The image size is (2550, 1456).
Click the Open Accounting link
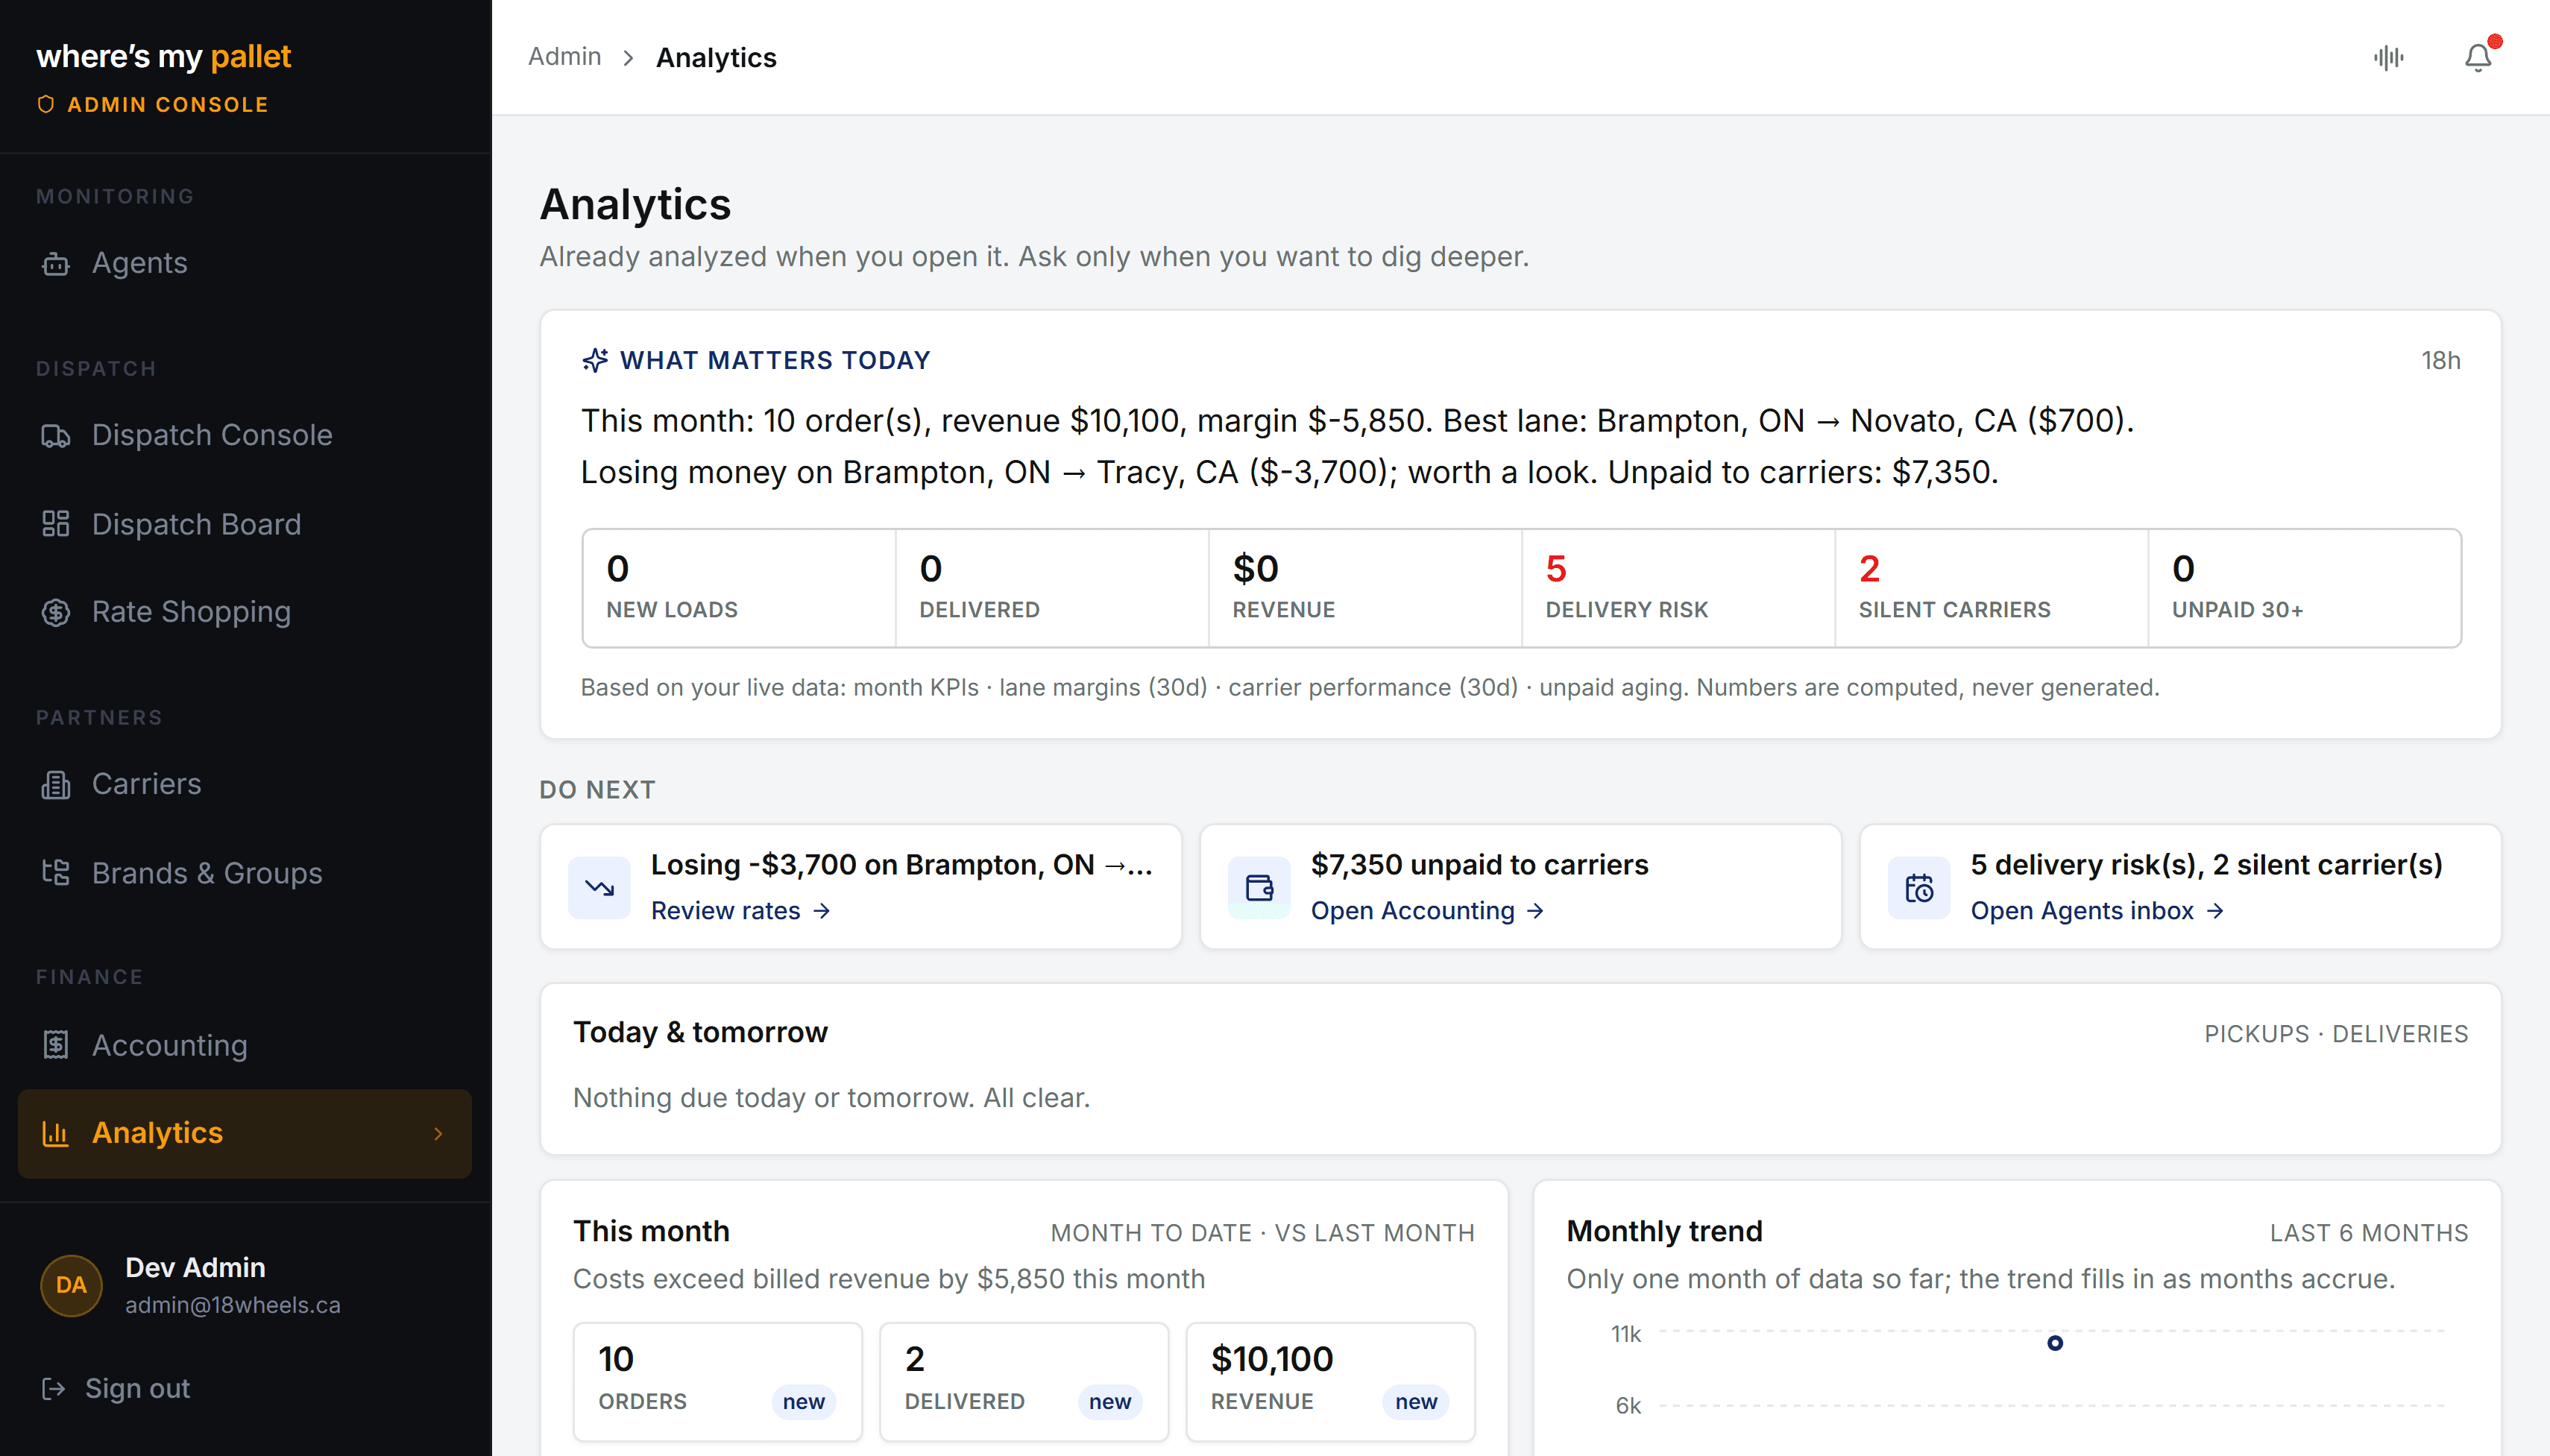pyautogui.click(x=1427, y=911)
